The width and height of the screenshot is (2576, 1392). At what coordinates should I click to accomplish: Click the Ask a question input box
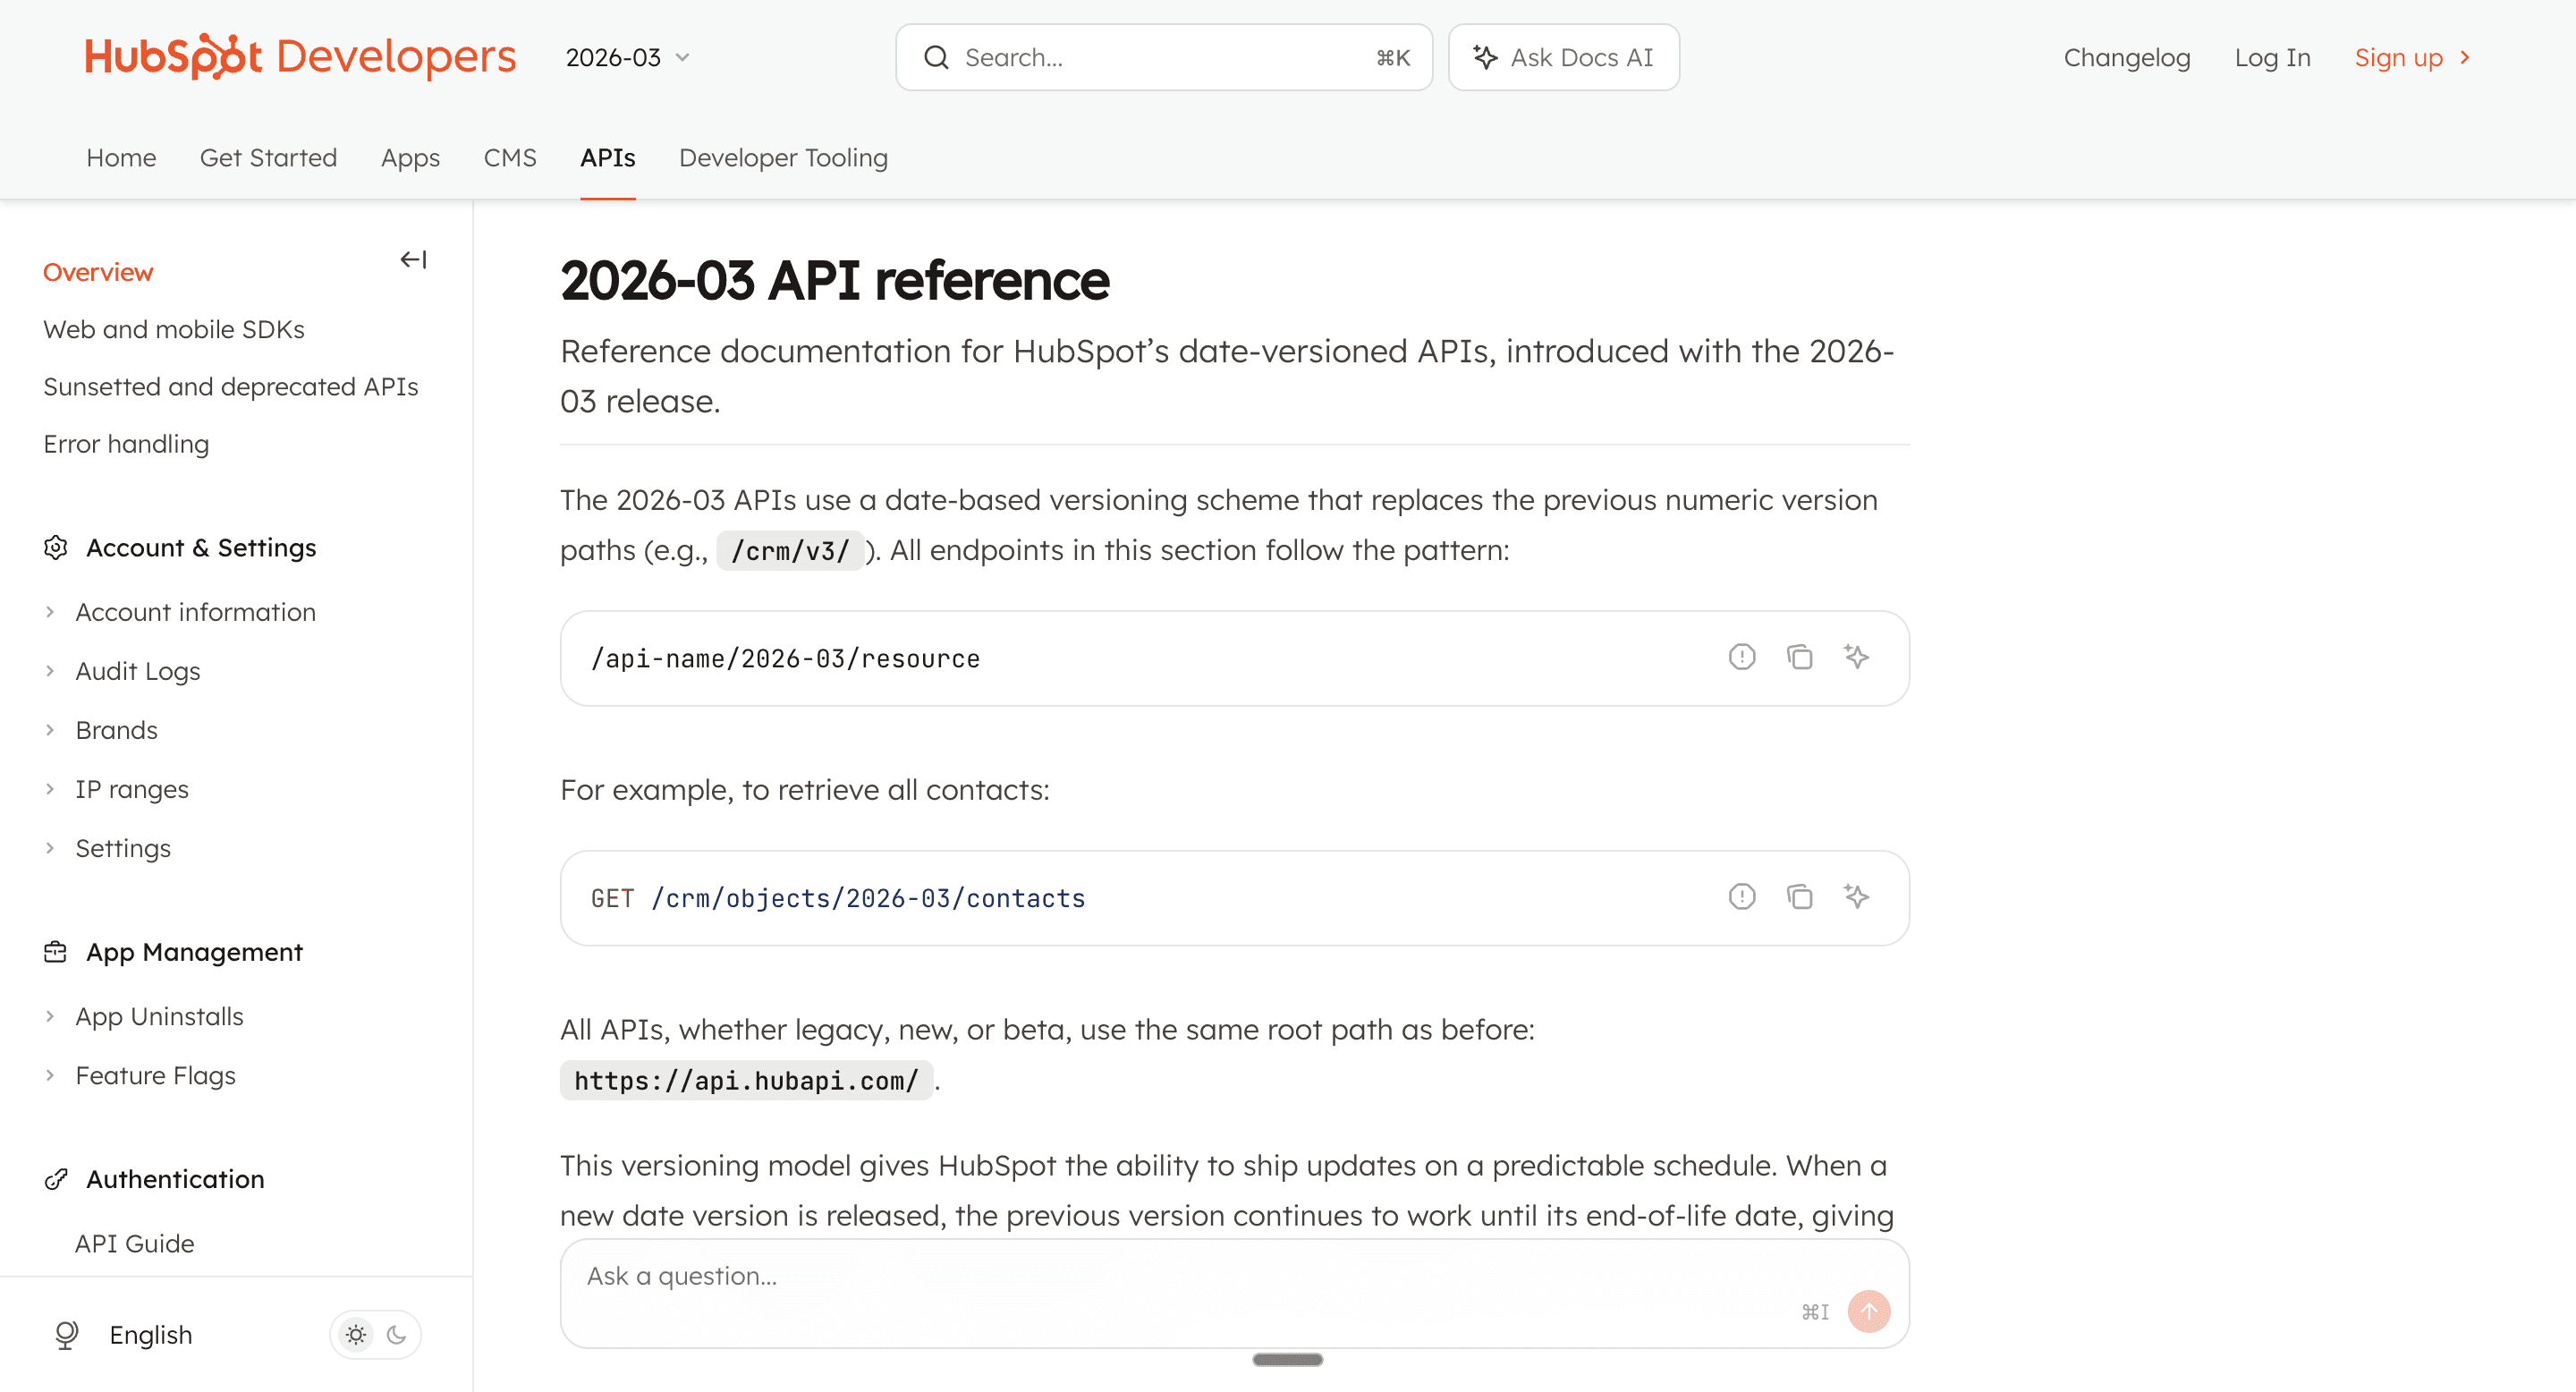1180,1277
